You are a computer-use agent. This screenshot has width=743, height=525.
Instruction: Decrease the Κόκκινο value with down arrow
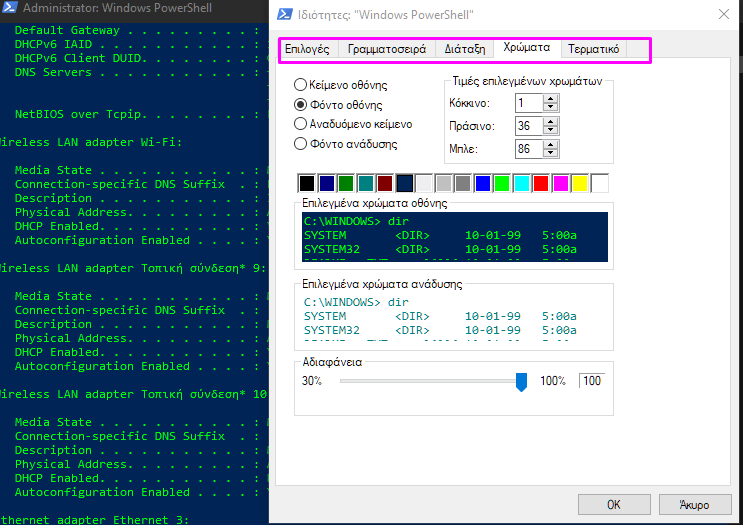[550, 108]
